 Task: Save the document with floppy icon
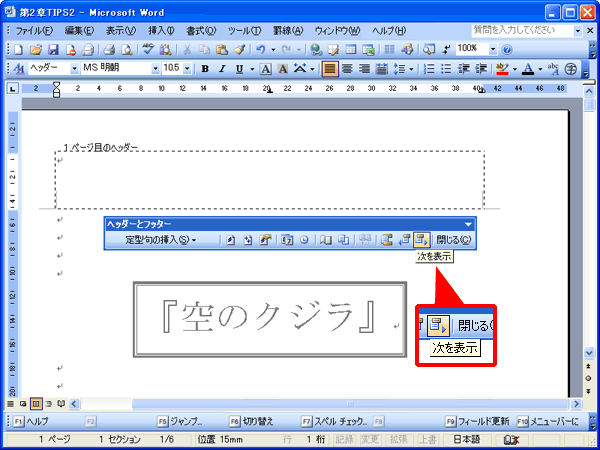click(52, 49)
